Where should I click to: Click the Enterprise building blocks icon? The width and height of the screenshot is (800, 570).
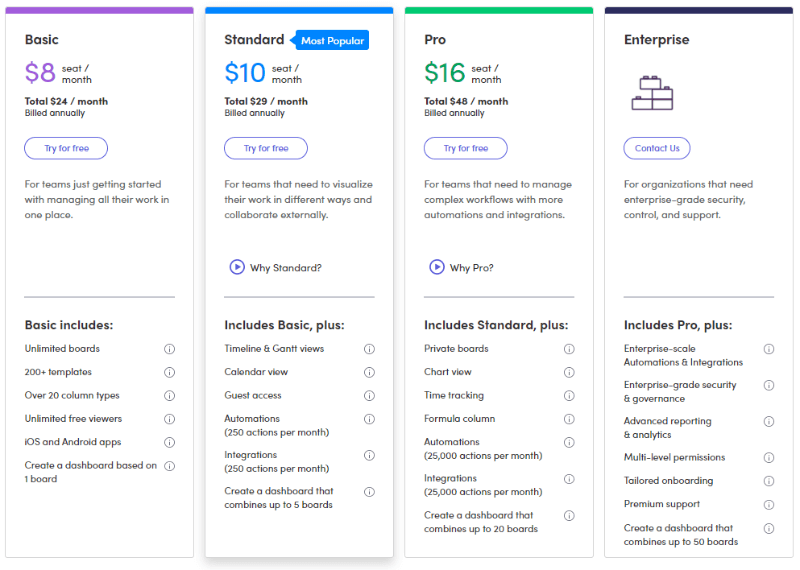(x=652, y=91)
